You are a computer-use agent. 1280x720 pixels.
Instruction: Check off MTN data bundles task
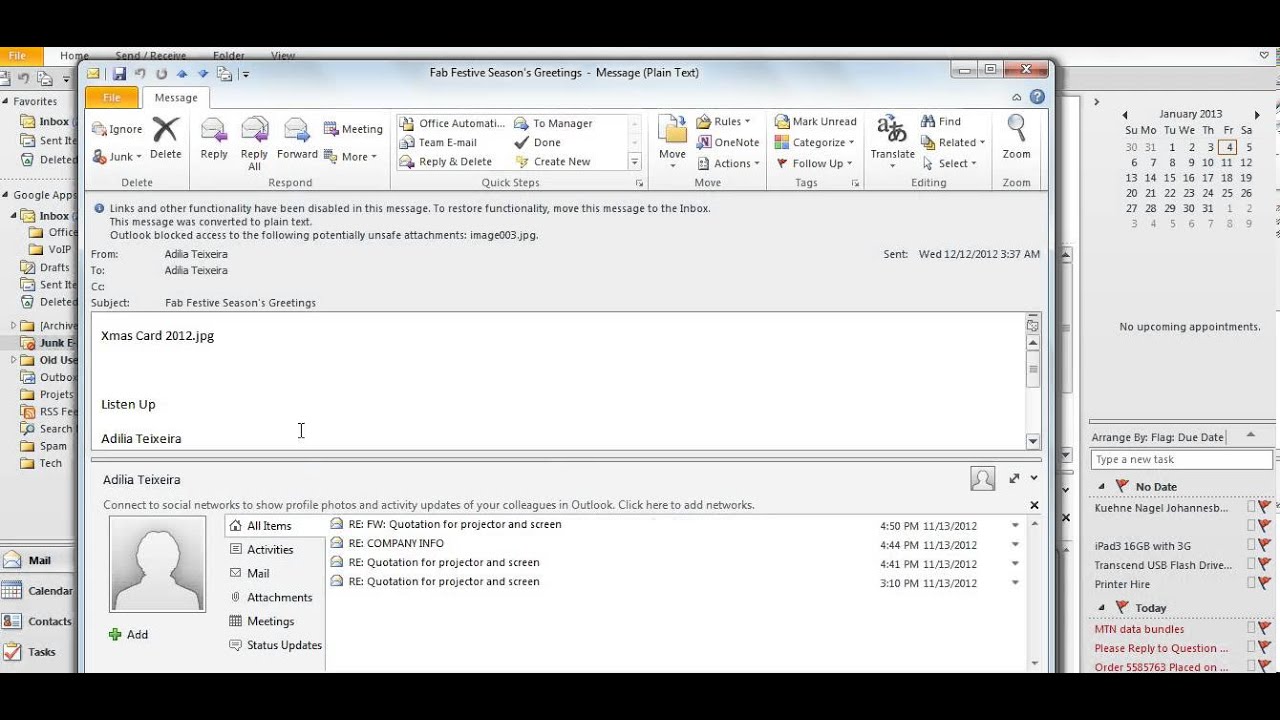point(1251,629)
